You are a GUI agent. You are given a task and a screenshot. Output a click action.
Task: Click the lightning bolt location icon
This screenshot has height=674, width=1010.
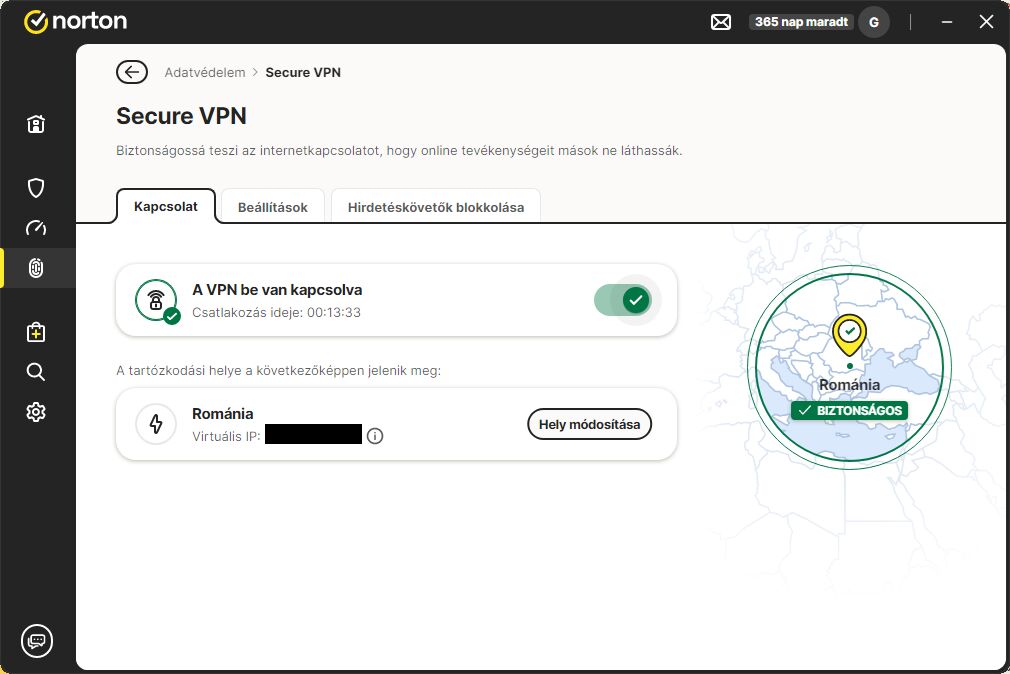point(156,424)
